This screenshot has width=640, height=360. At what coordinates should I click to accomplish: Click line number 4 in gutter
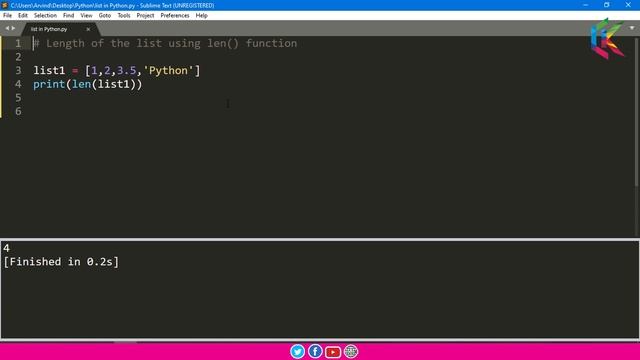(x=18, y=84)
